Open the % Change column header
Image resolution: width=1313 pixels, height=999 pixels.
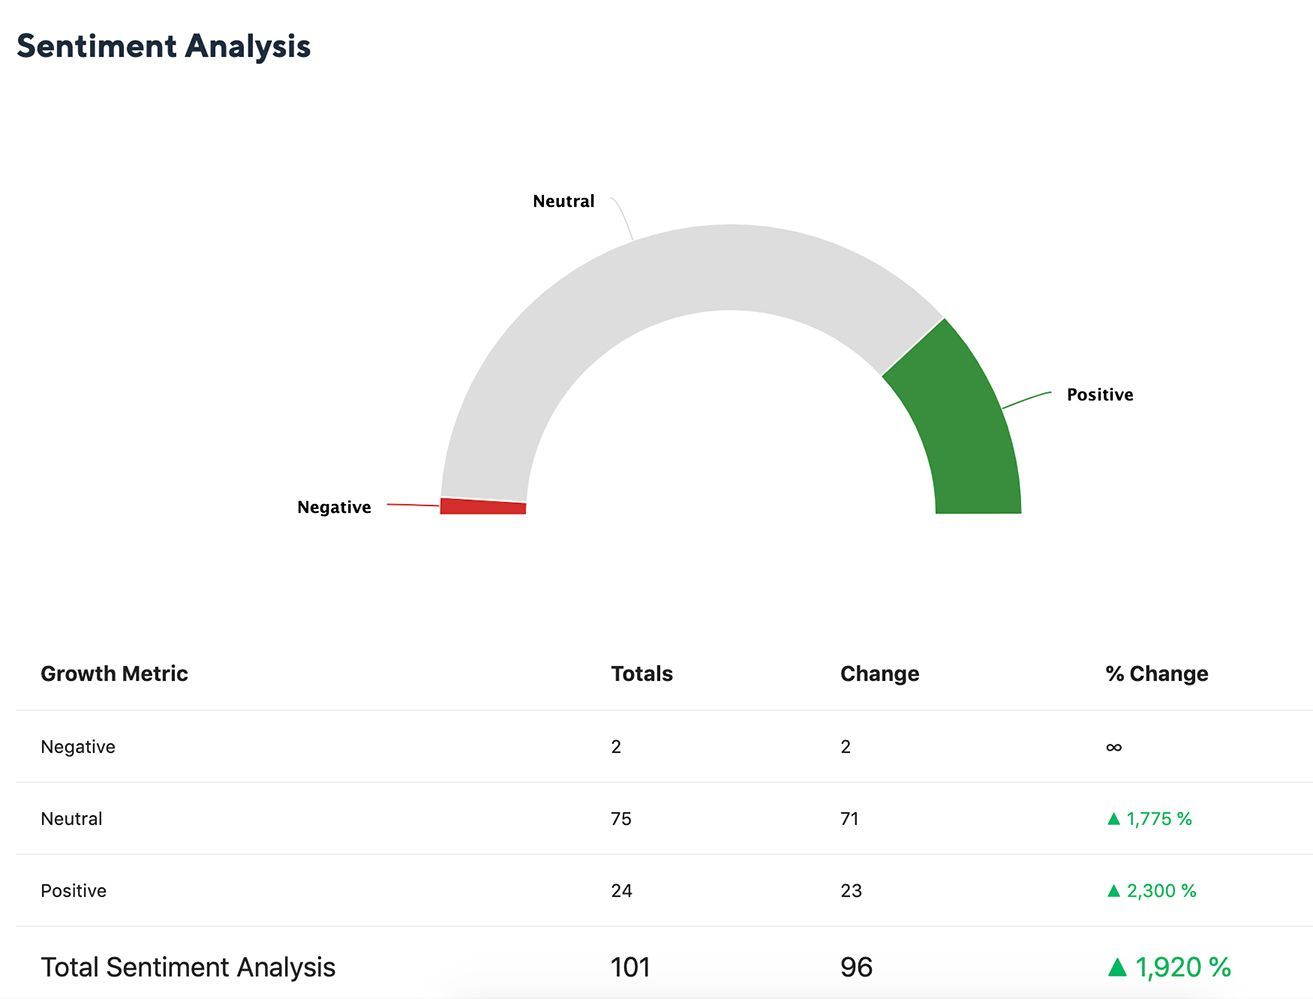pos(1156,673)
